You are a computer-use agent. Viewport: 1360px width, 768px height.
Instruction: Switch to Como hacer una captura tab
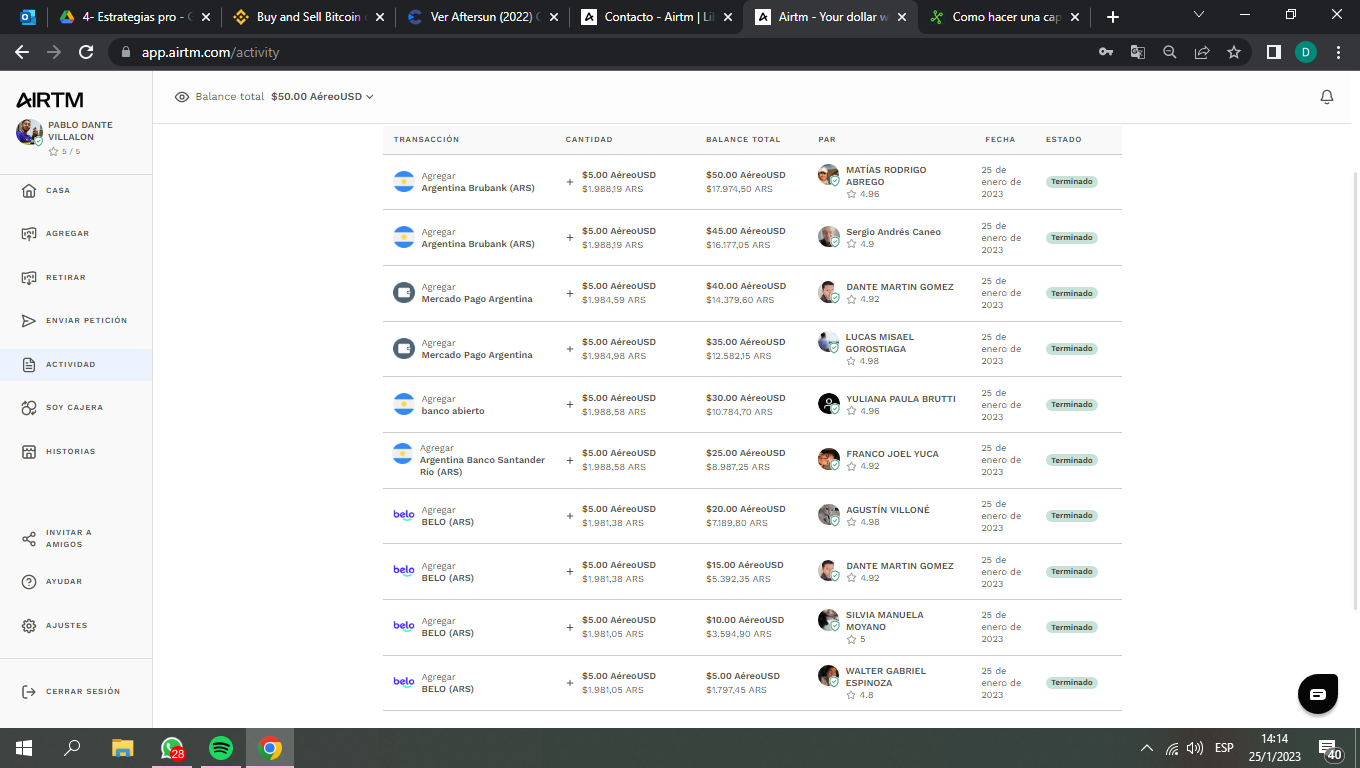pos(1006,17)
